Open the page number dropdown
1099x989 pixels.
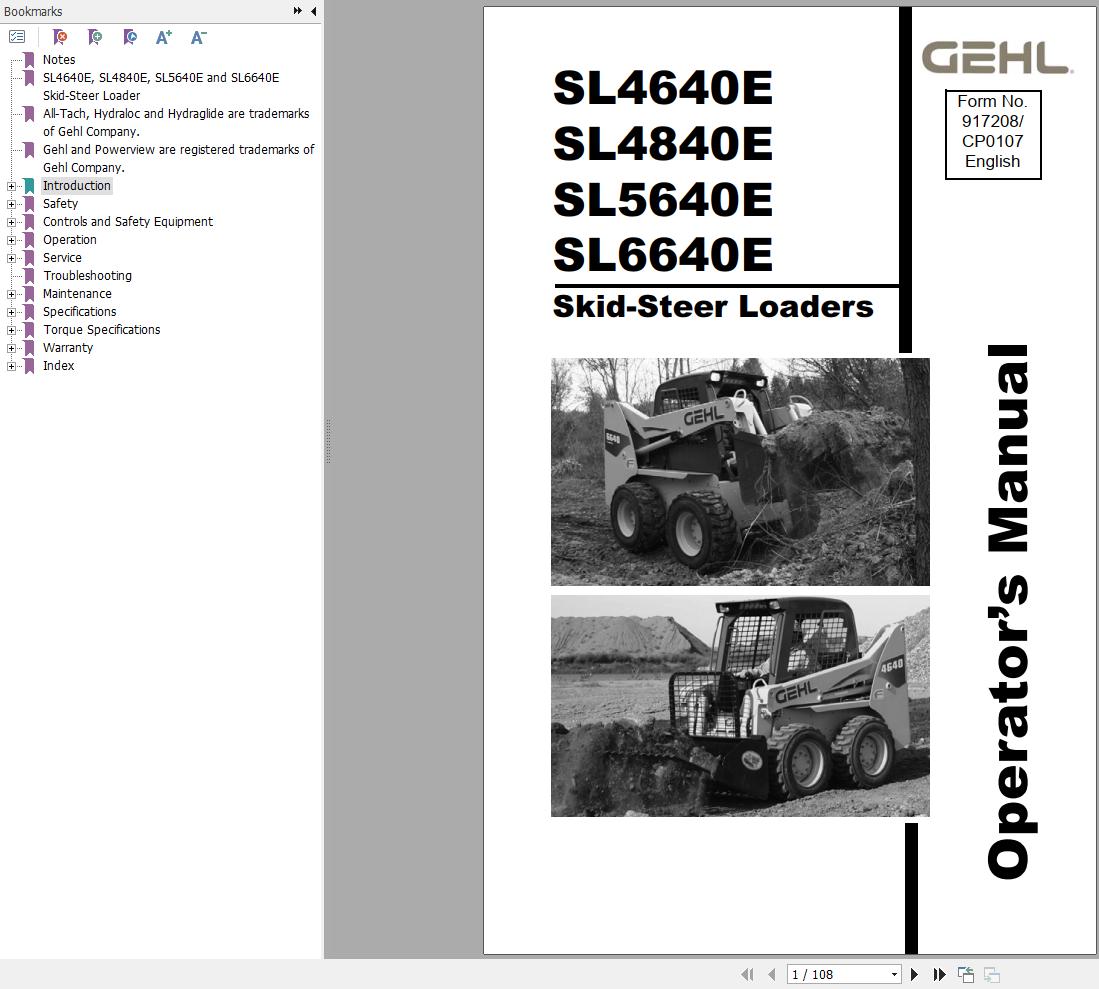click(894, 974)
